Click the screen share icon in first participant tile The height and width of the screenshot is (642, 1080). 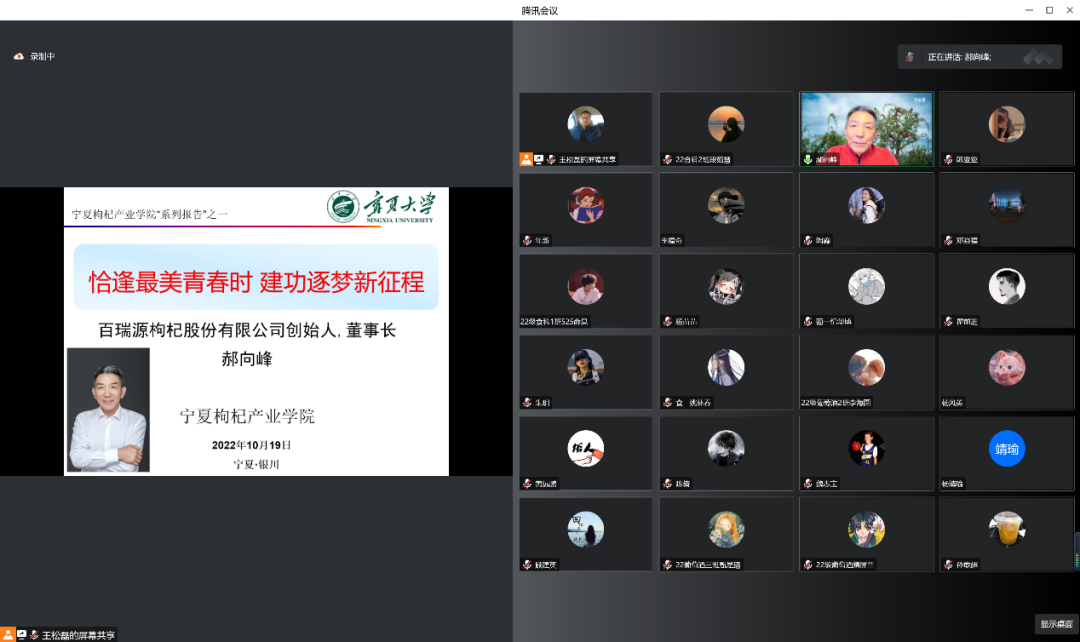[538, 159]
